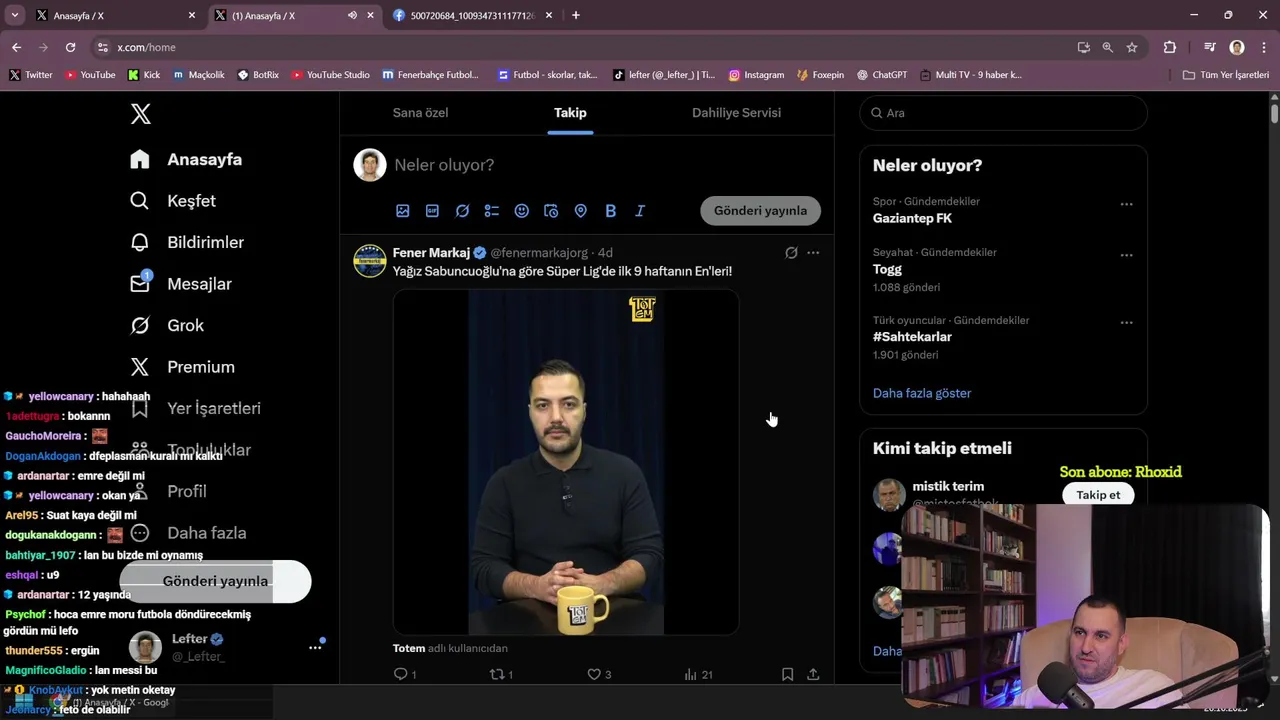Switch to Dahiliye Servisi tab
The width and height of the screenshot is (1280, 720).
[736, 113]
